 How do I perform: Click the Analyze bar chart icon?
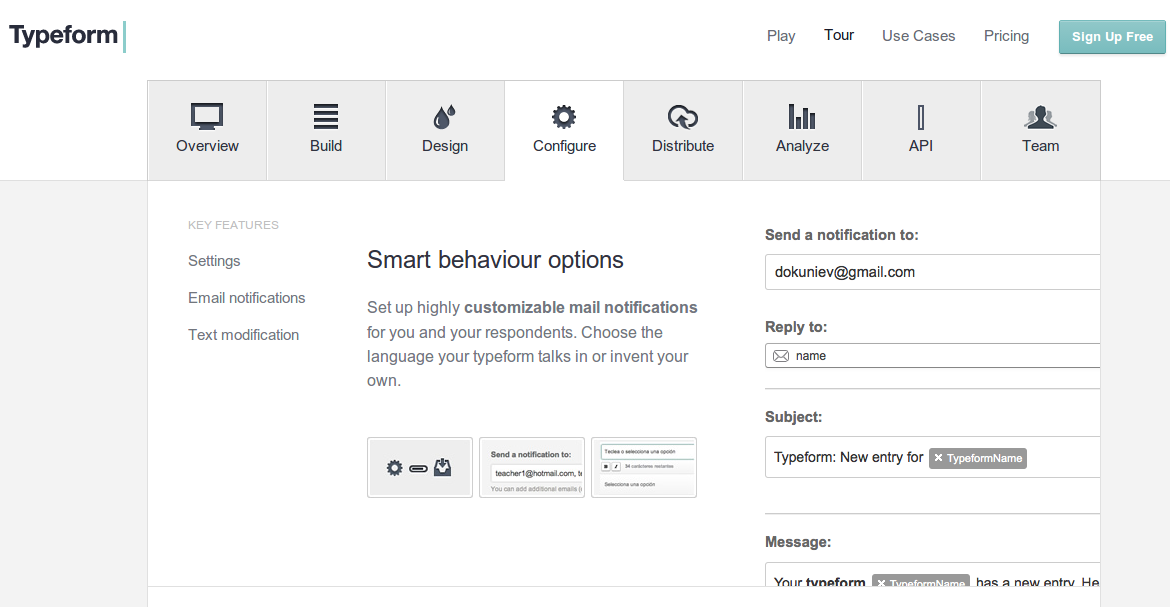[802, 116]
